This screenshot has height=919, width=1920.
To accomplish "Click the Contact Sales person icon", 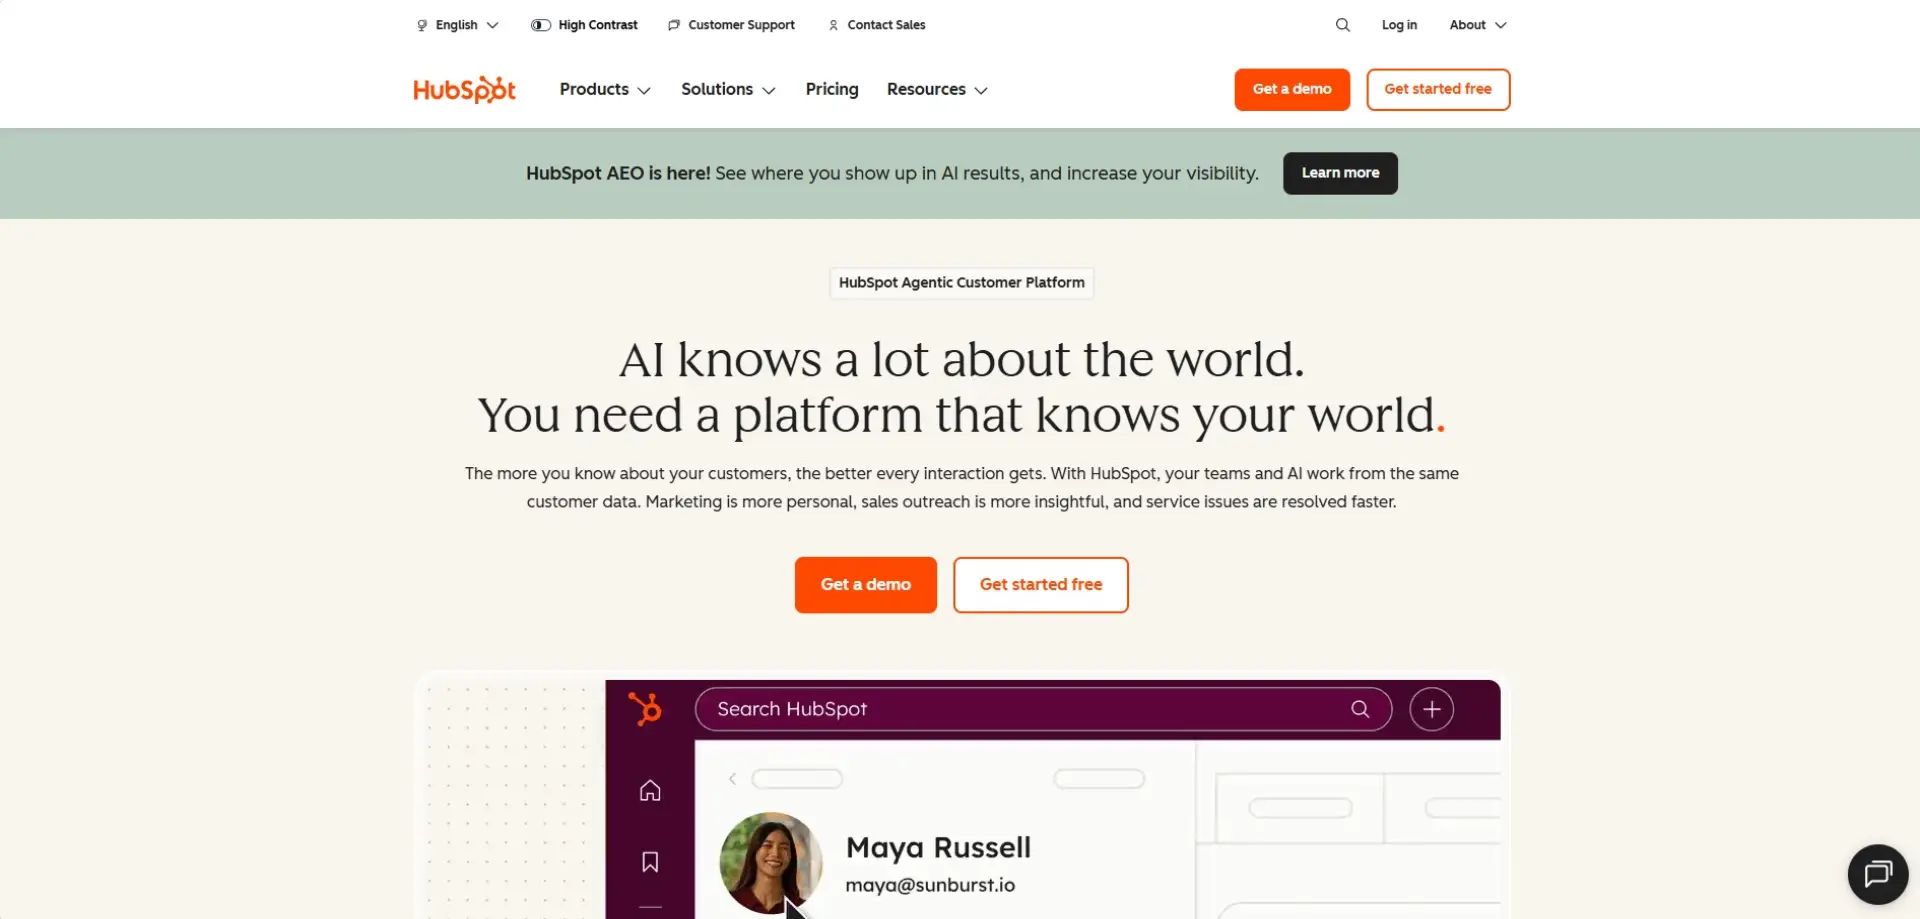I will 833,25.
